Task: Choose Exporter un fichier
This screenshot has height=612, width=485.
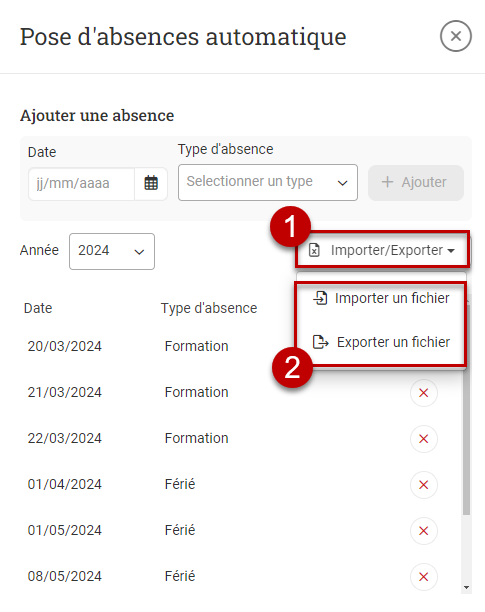Action: coord(381,342)
